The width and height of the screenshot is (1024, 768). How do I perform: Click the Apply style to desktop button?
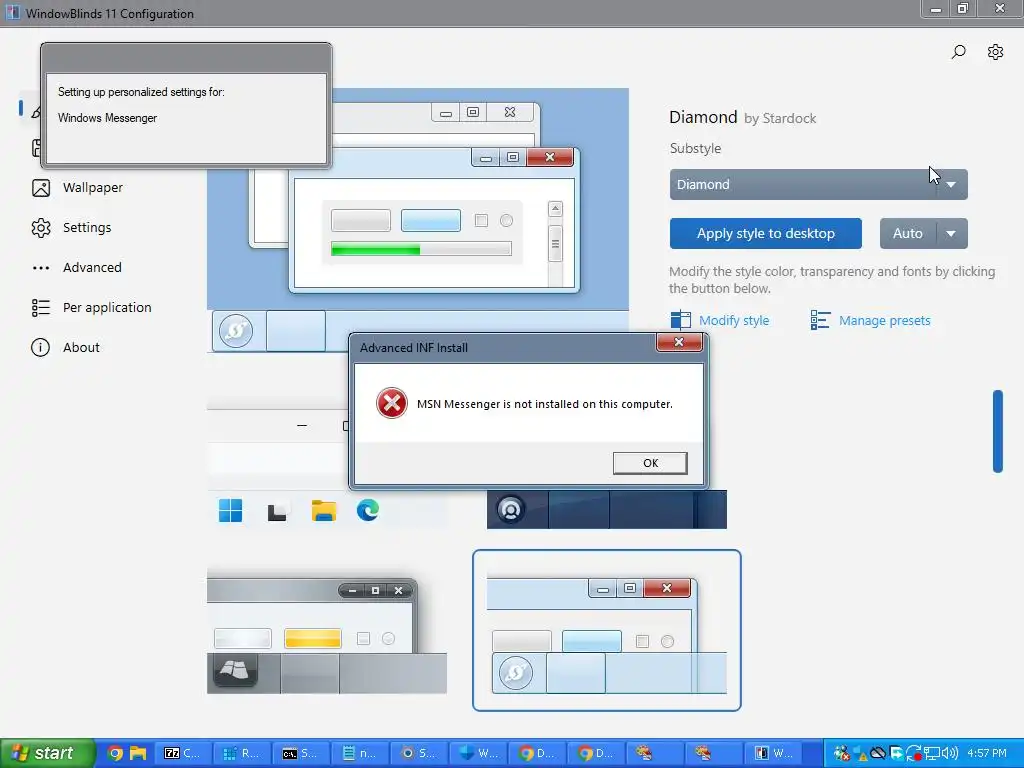[765, 233]
